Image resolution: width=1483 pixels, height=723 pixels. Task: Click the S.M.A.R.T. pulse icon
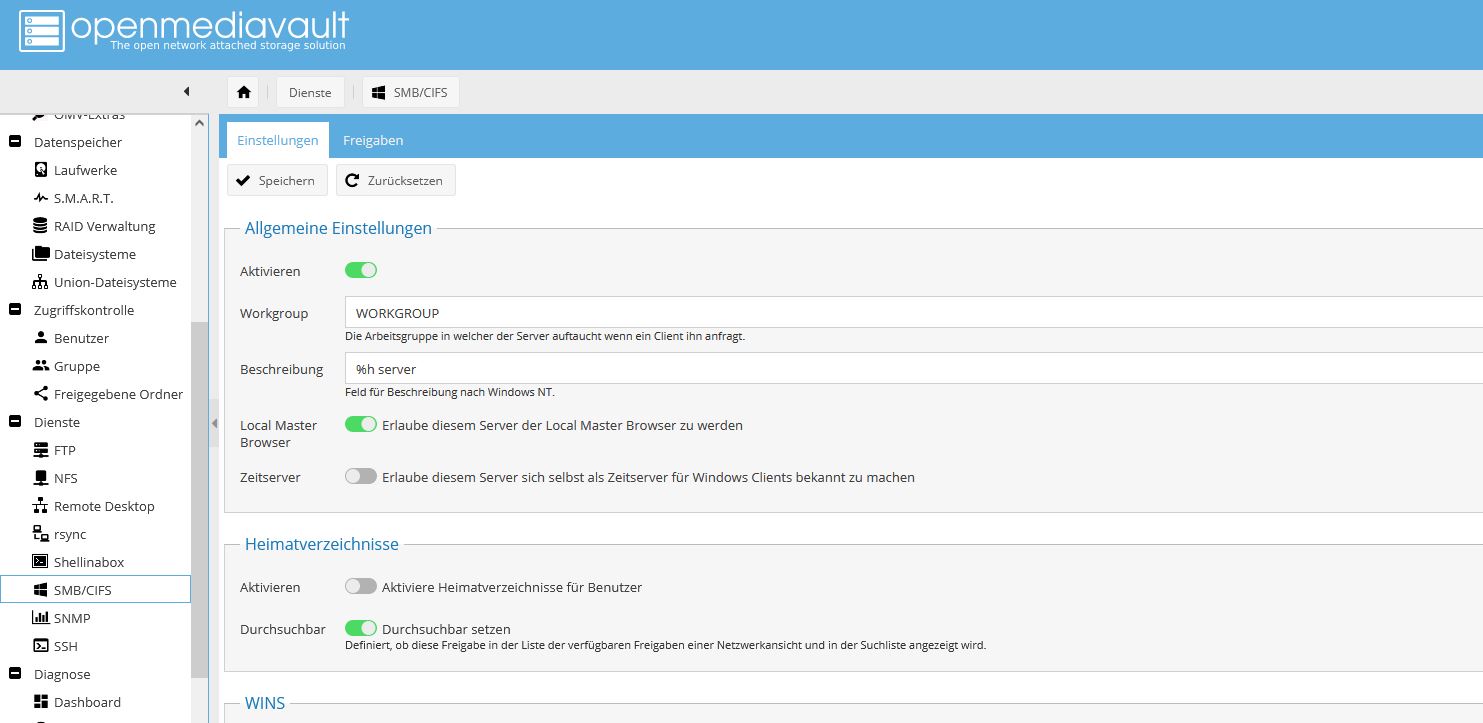point(40,198)
